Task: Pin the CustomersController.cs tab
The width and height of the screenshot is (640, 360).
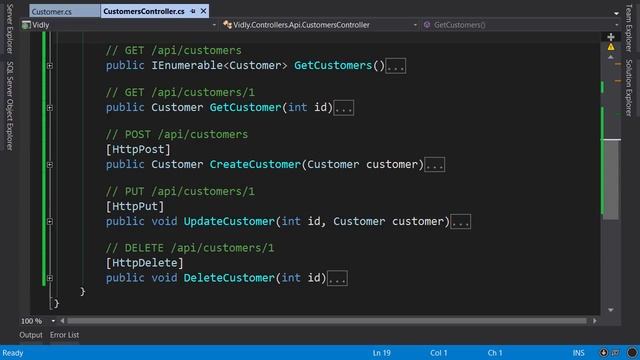Action: [193, 11]
